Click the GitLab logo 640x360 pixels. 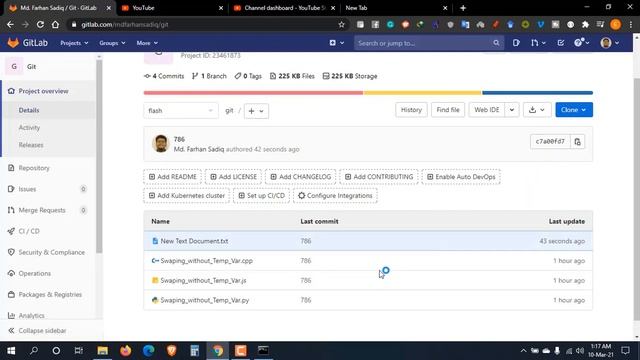pos(27,43)
